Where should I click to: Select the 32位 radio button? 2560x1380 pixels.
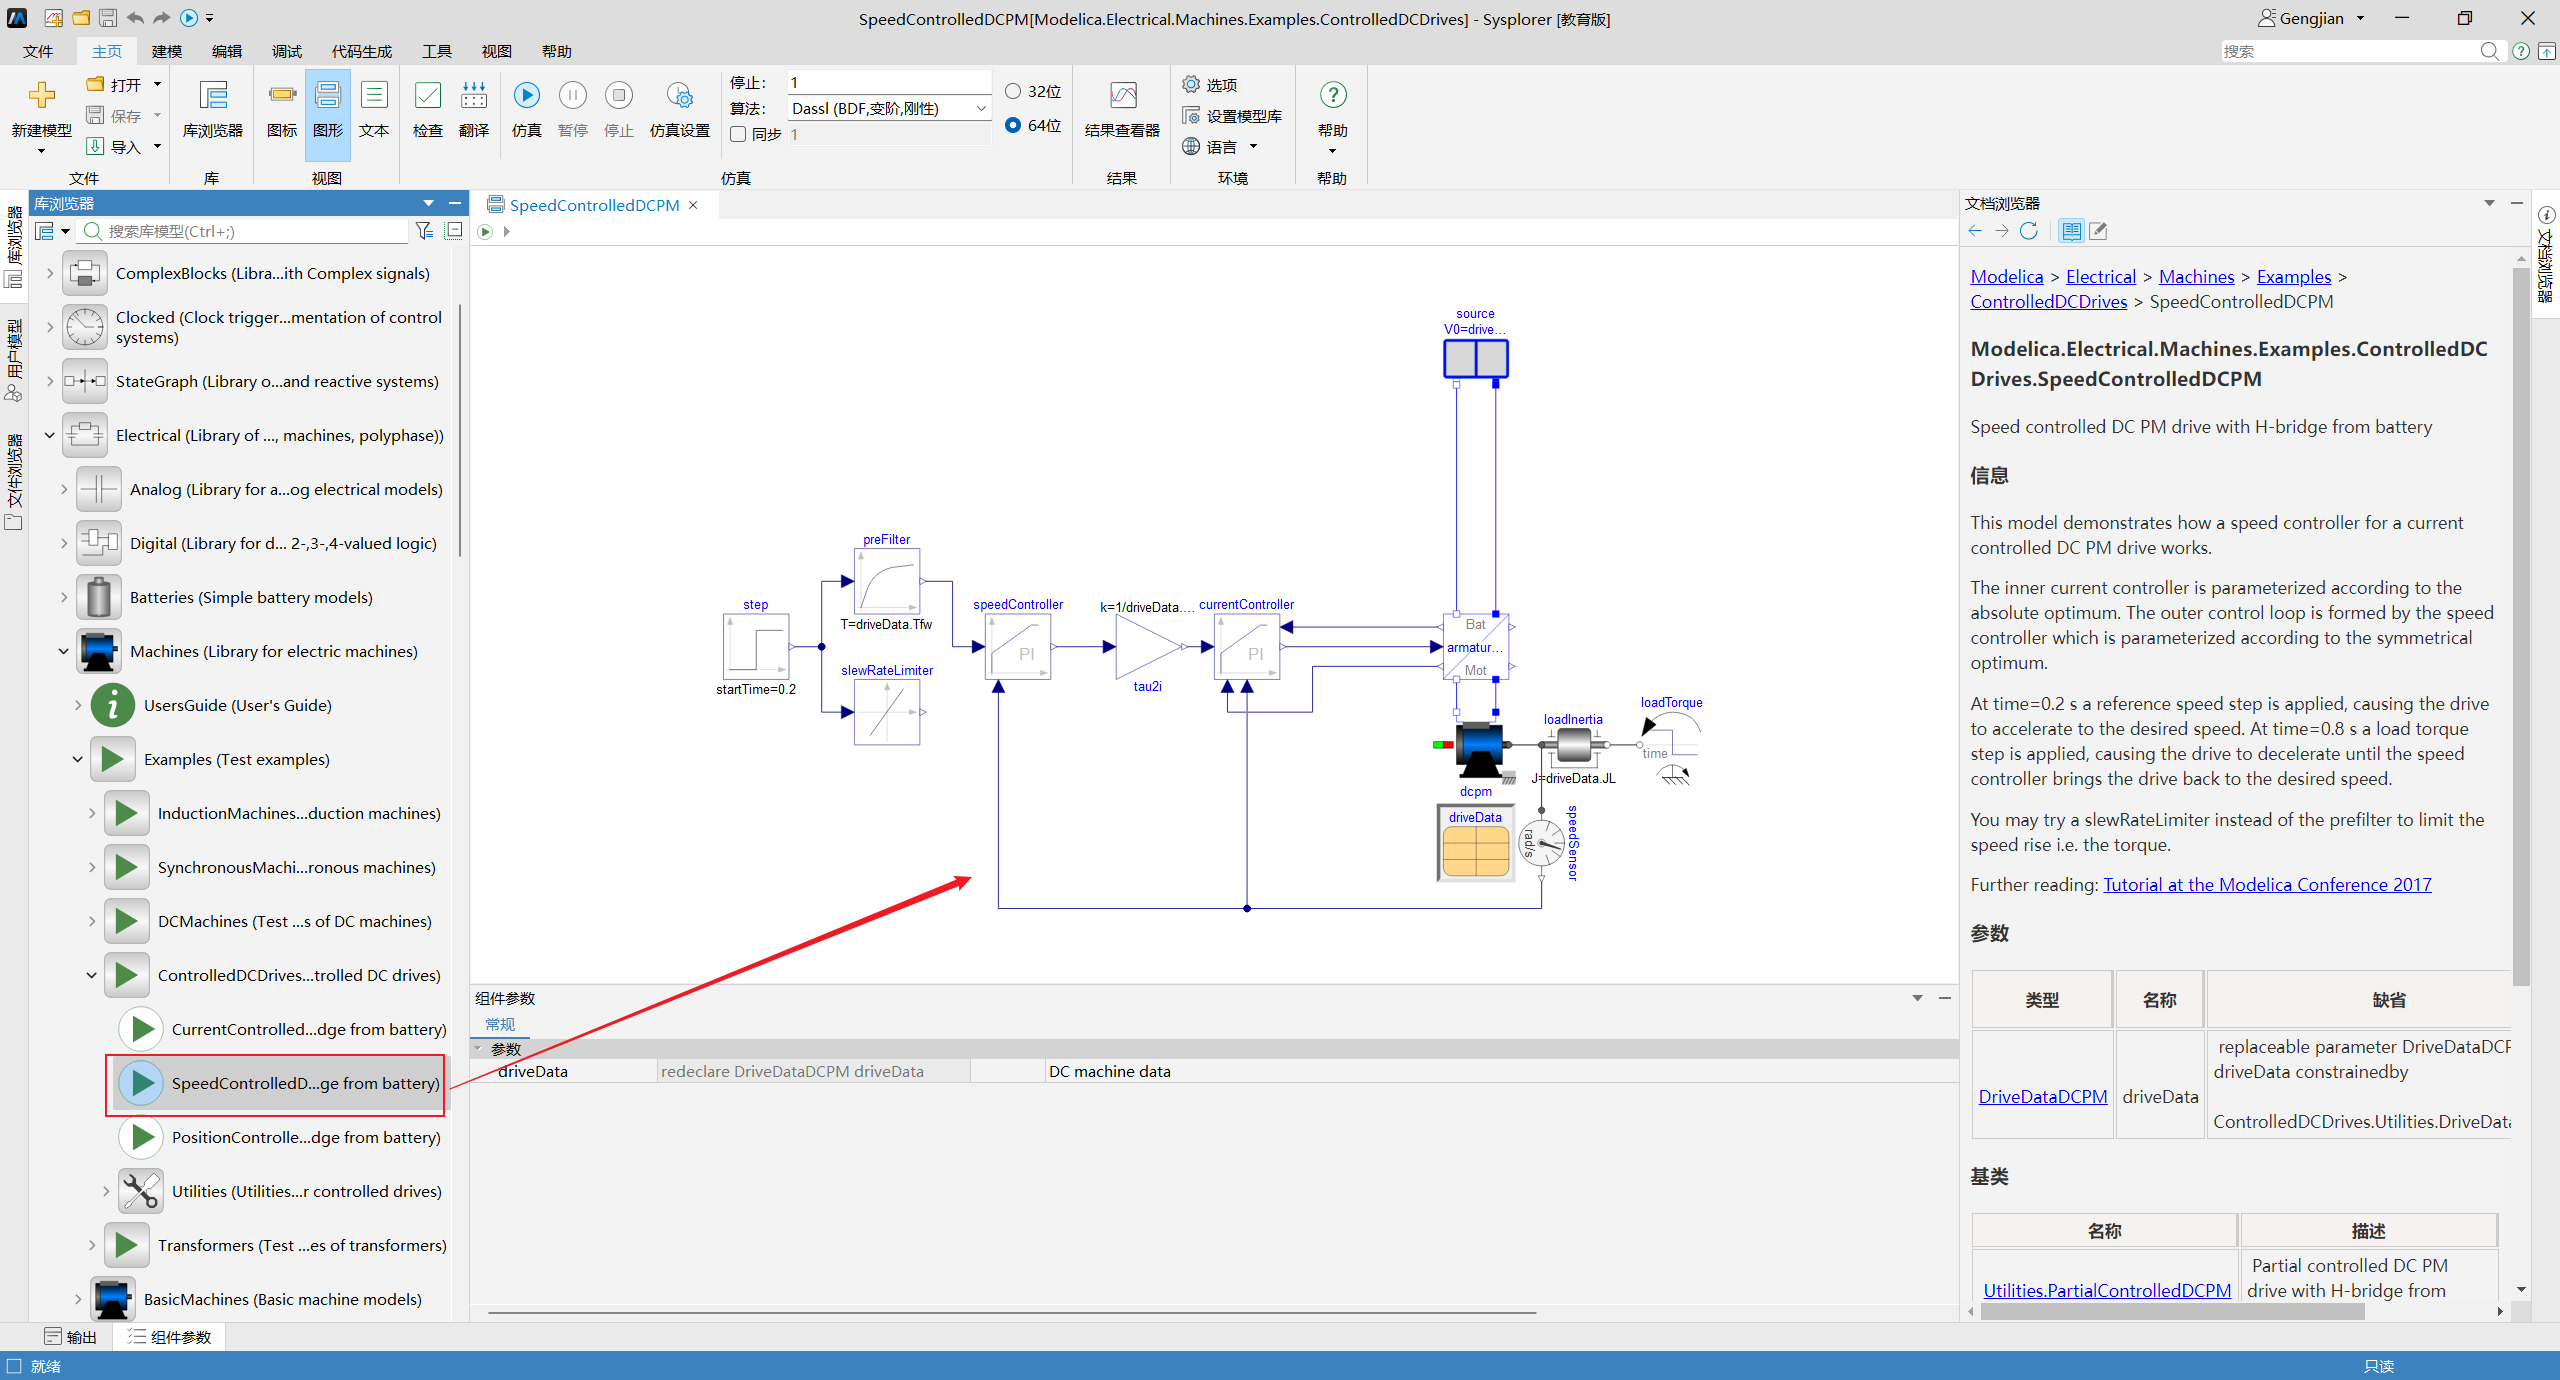[1013, 91]
